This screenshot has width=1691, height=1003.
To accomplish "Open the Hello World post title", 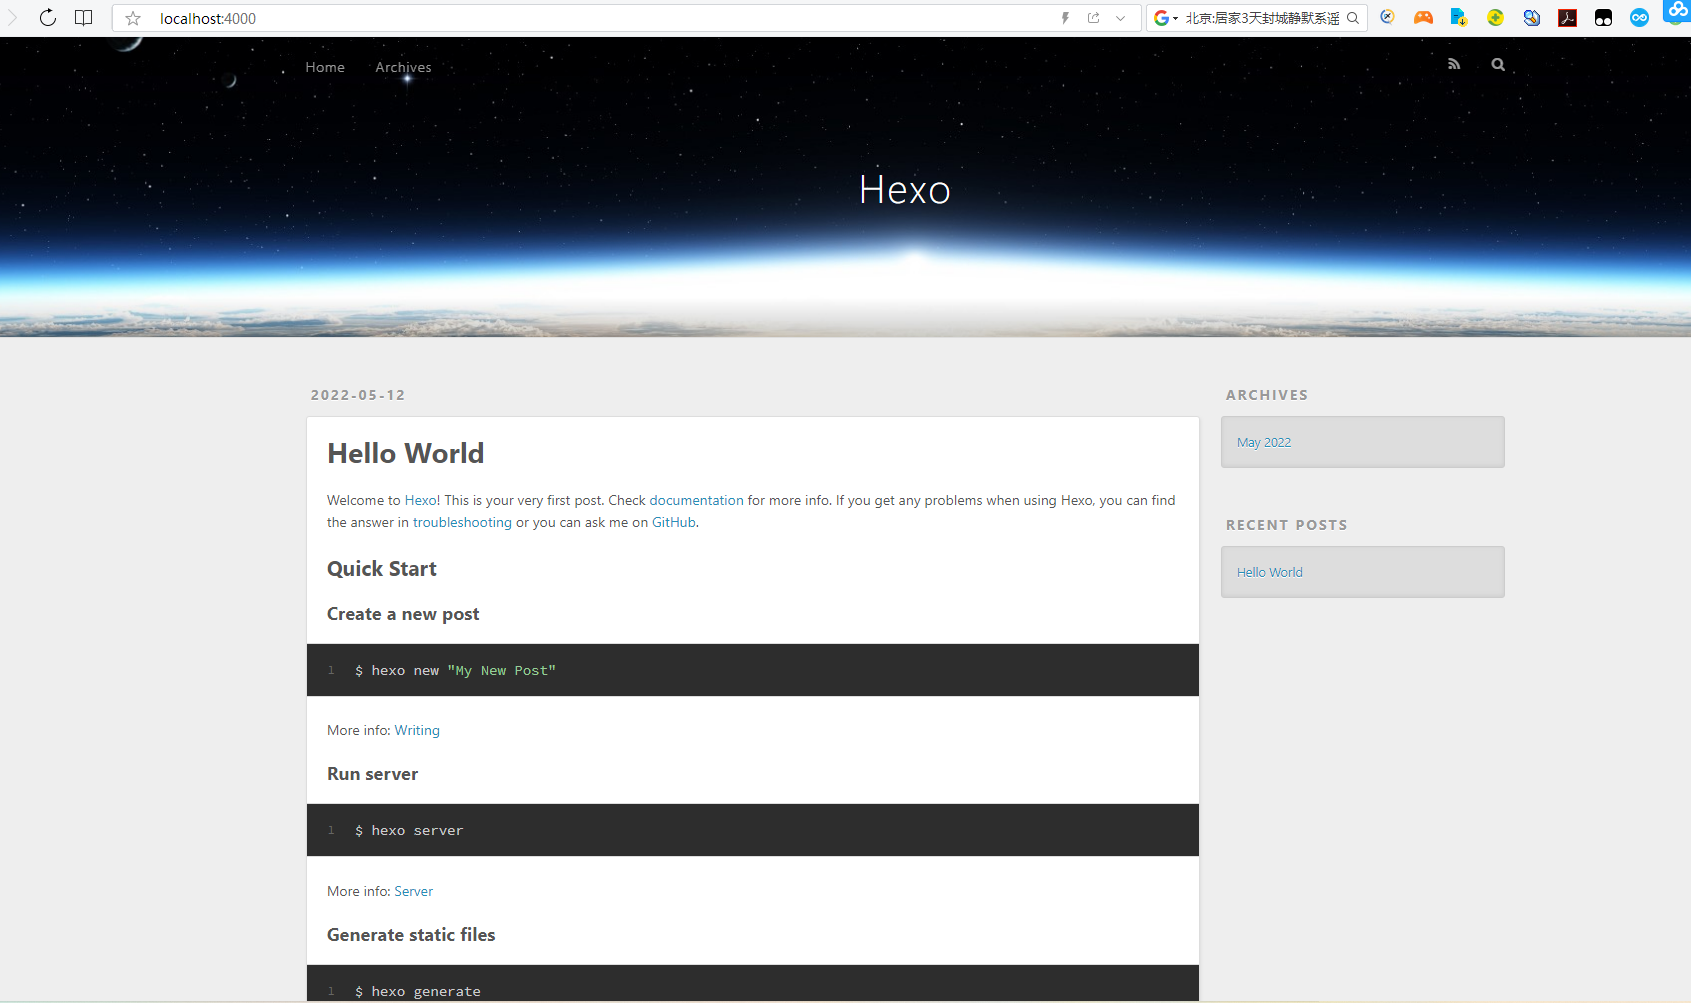I will click(405, 453).
